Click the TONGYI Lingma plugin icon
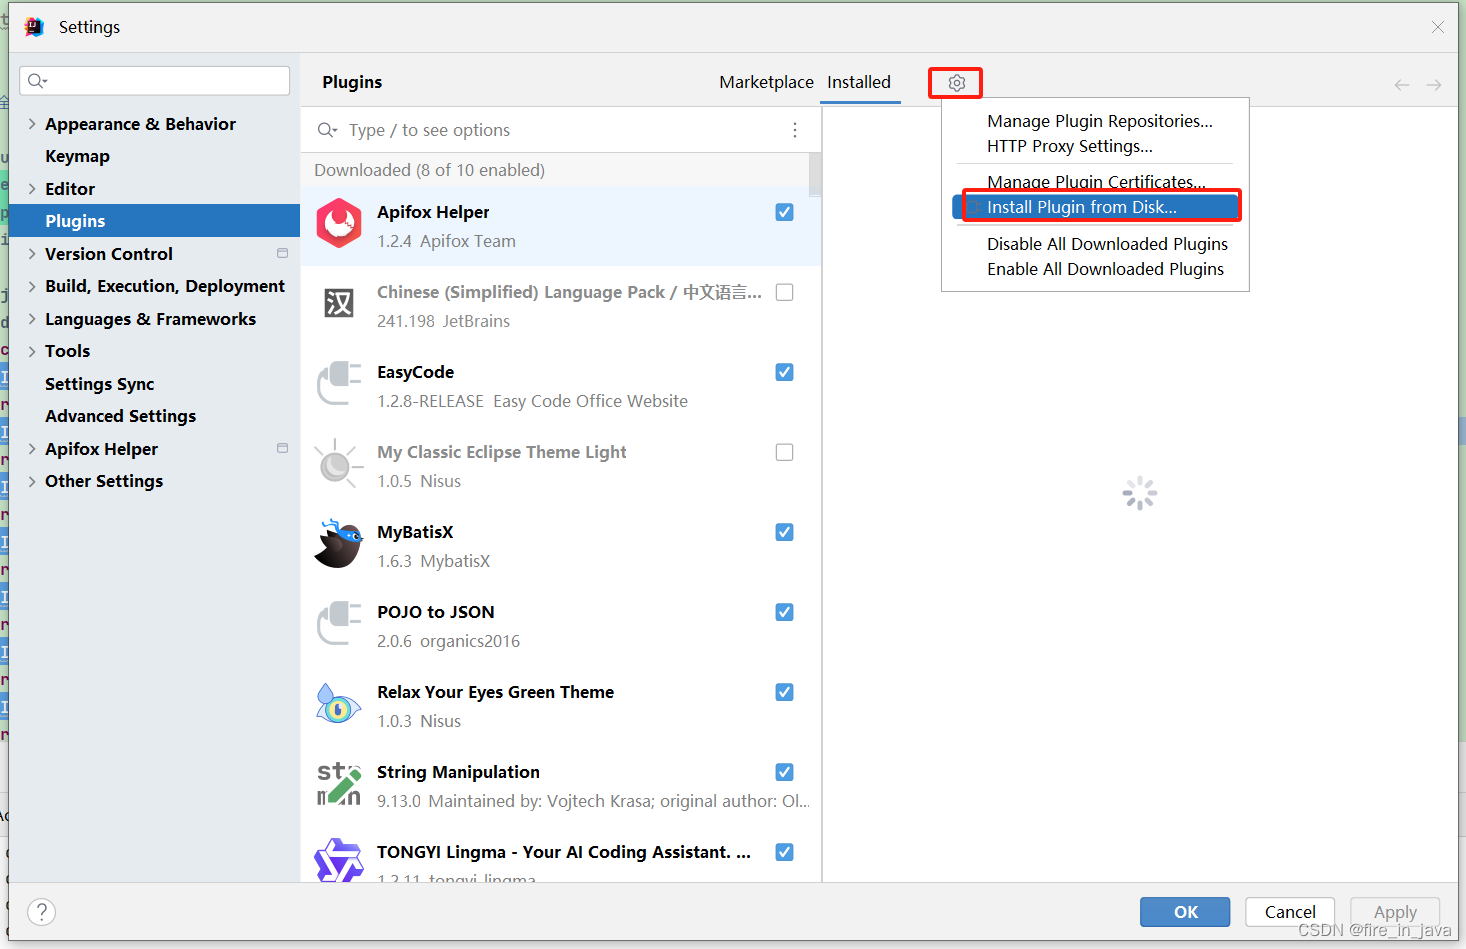1466x949 pixels. tap(339, 860)
